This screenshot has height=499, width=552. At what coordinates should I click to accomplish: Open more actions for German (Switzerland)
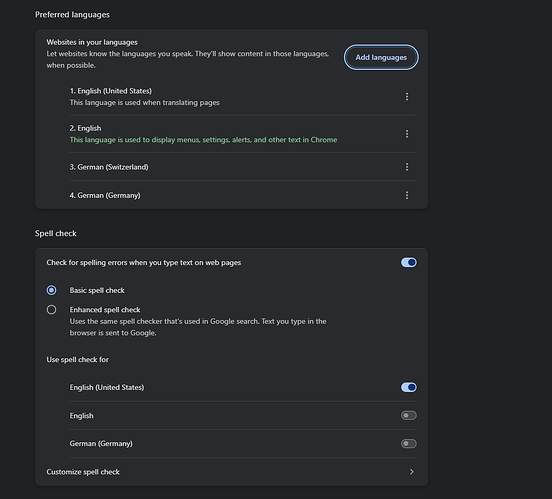pyautogui.click(x=407, y=167)
